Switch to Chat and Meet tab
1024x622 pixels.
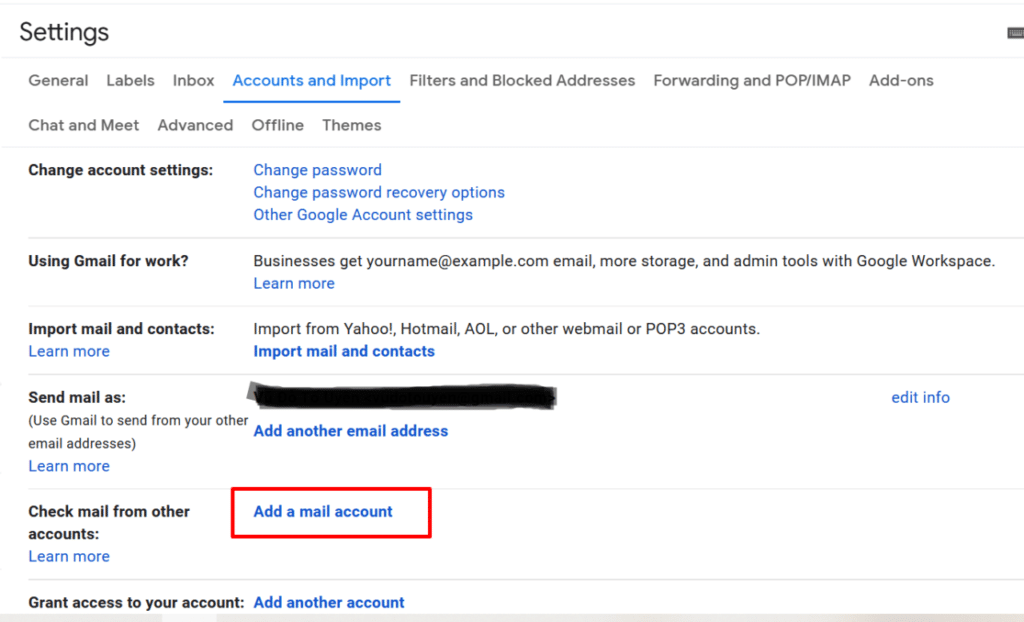click(x=84, y=125)
